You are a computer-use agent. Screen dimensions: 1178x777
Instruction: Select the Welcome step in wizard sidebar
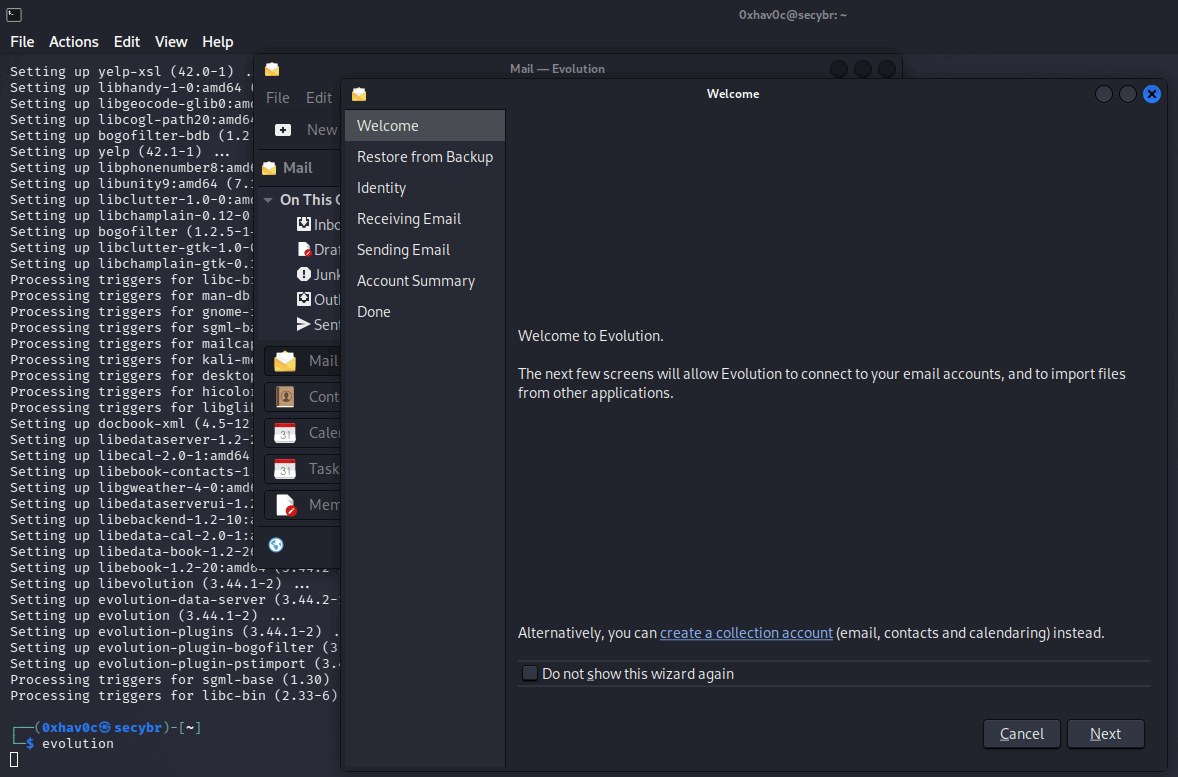coord(424,125)
